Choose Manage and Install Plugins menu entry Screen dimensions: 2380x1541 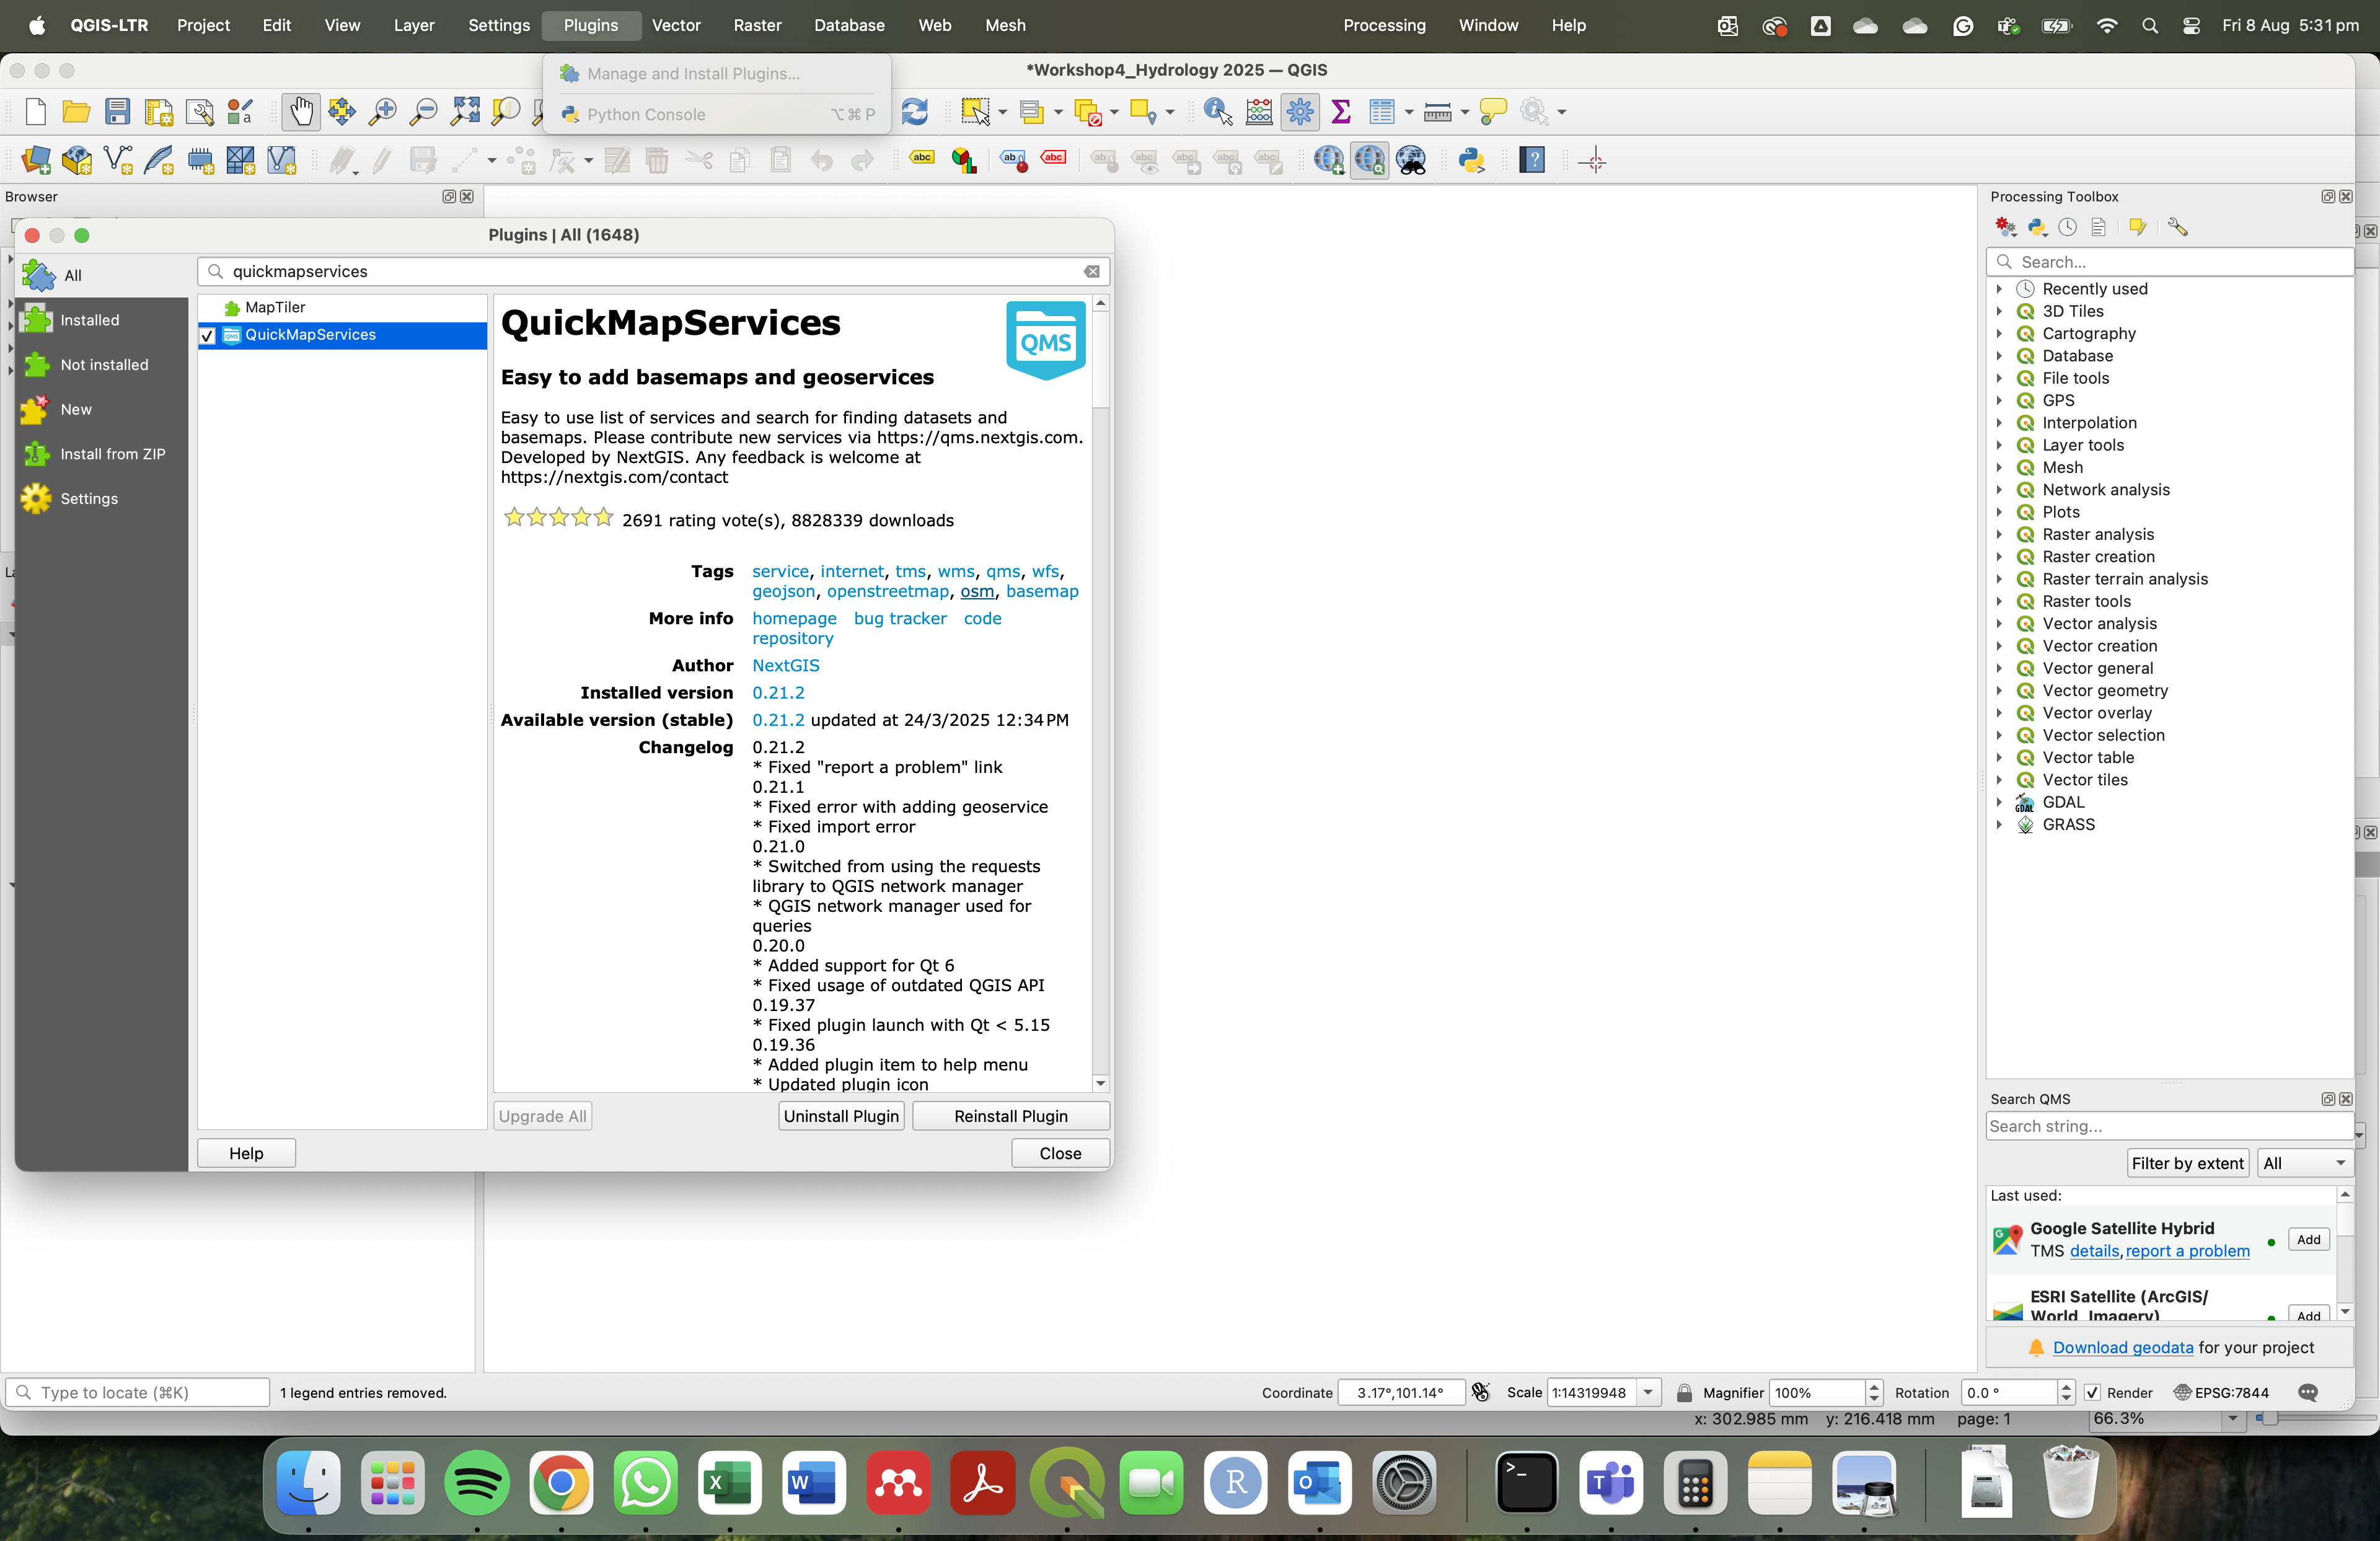(x=717, y=74)
